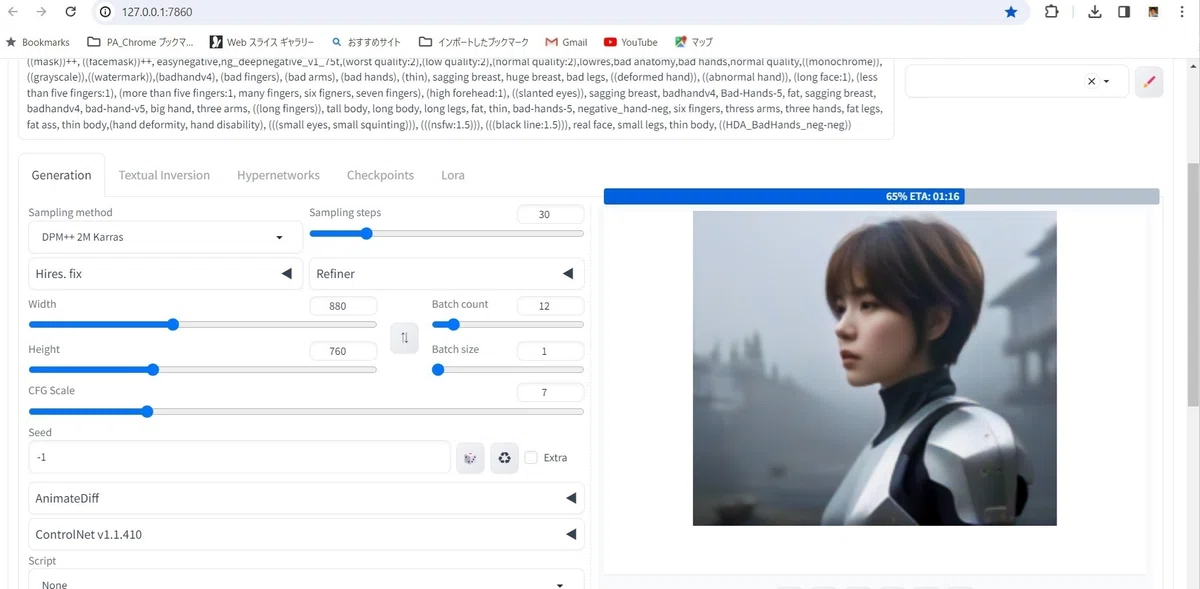Open the styles dropdown arrow
Viewport: 1200px width, 589px height.
click(1107, 82)
